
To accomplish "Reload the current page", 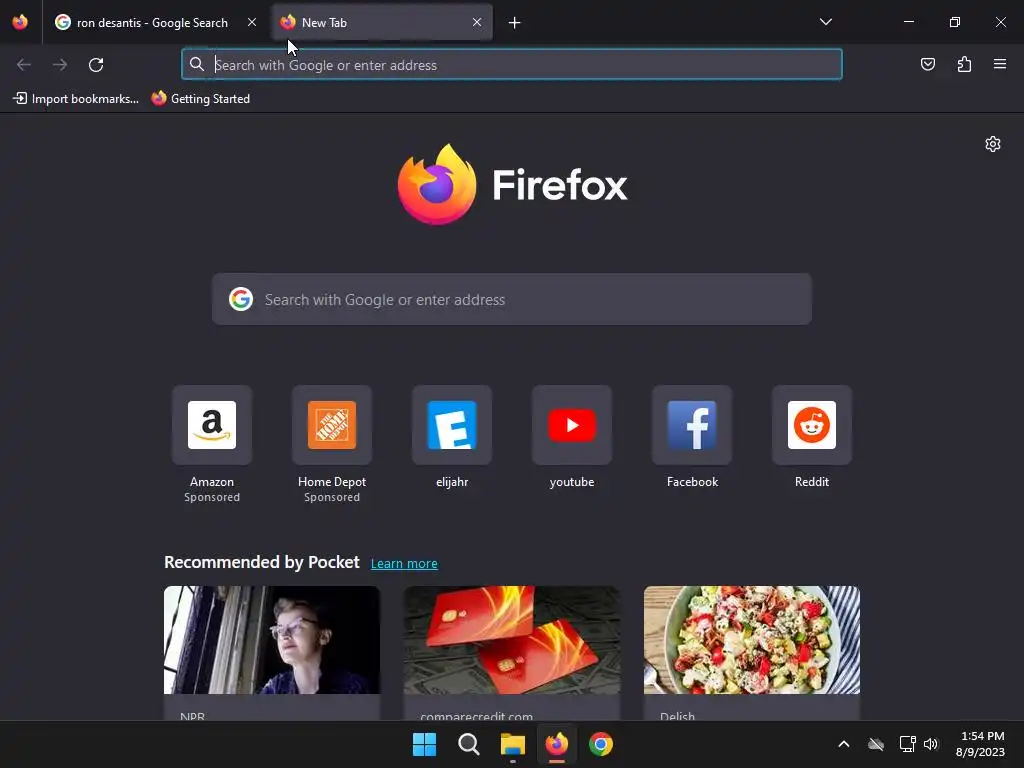I will (96, 65).
